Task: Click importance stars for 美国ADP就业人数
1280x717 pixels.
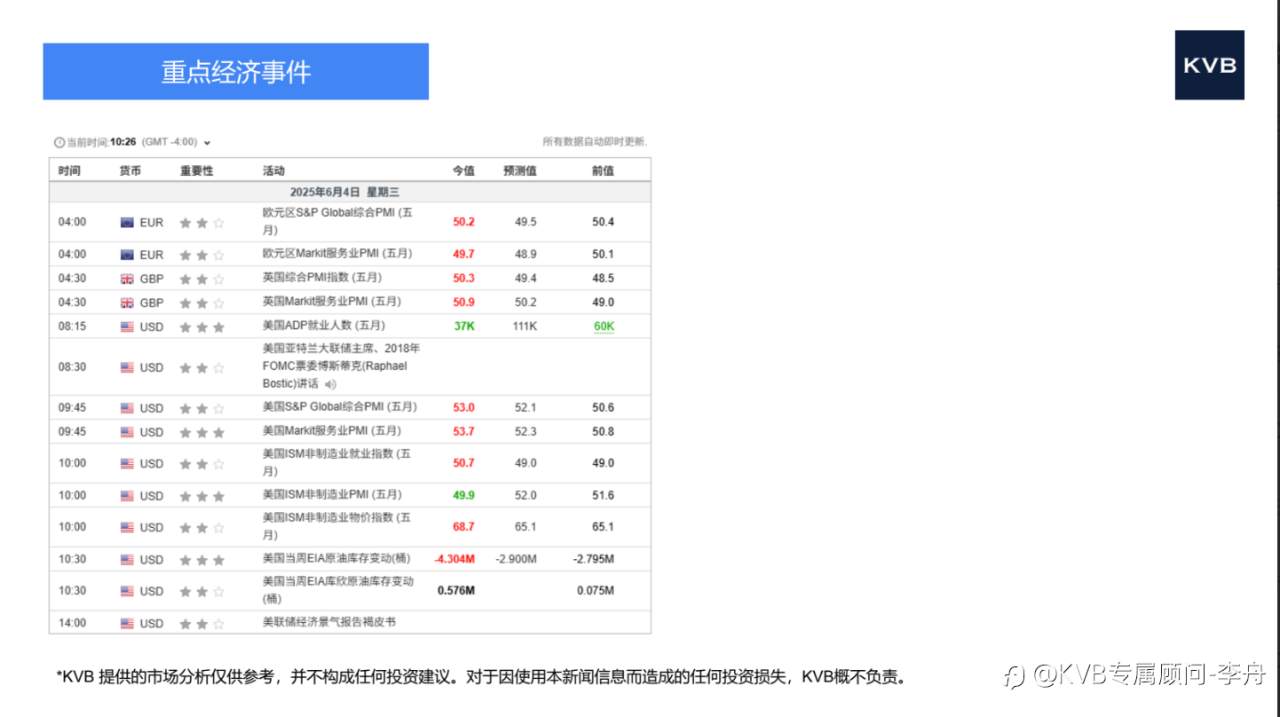Action: coord(202,327)
